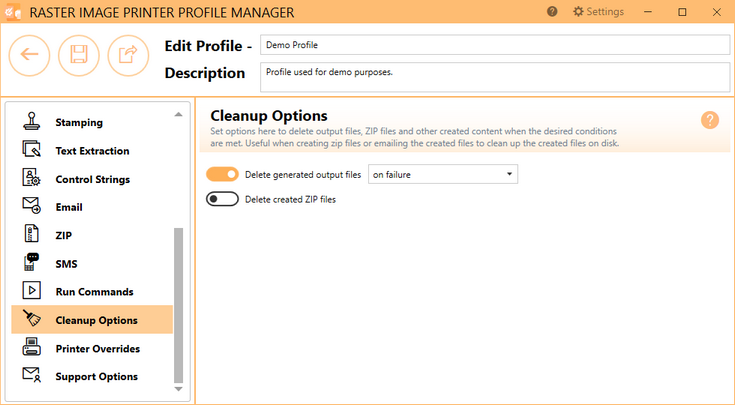735x405 pixels.
Task: Open Settings from the title bar
Action: click(x=599, y=12)
